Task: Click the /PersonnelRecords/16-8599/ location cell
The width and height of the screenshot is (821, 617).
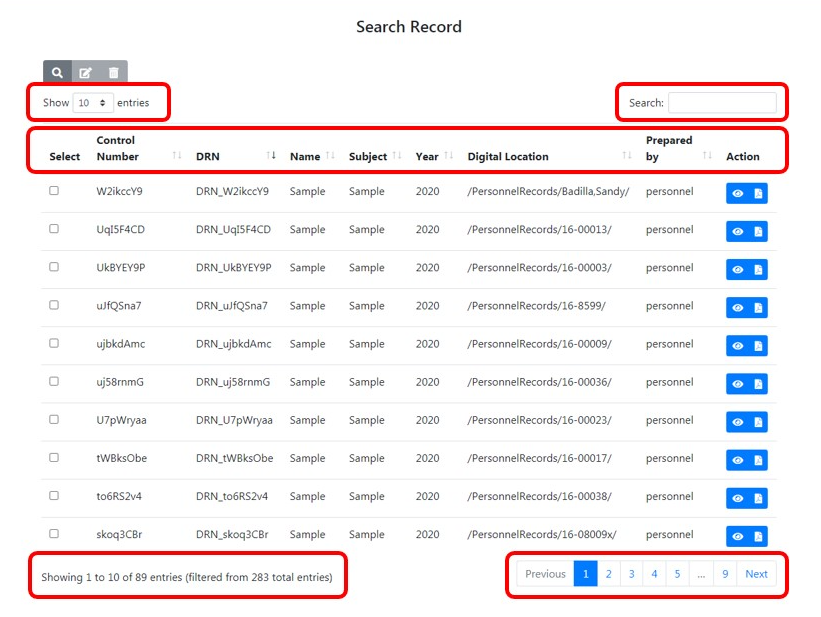Action: (x=536, y=306)
